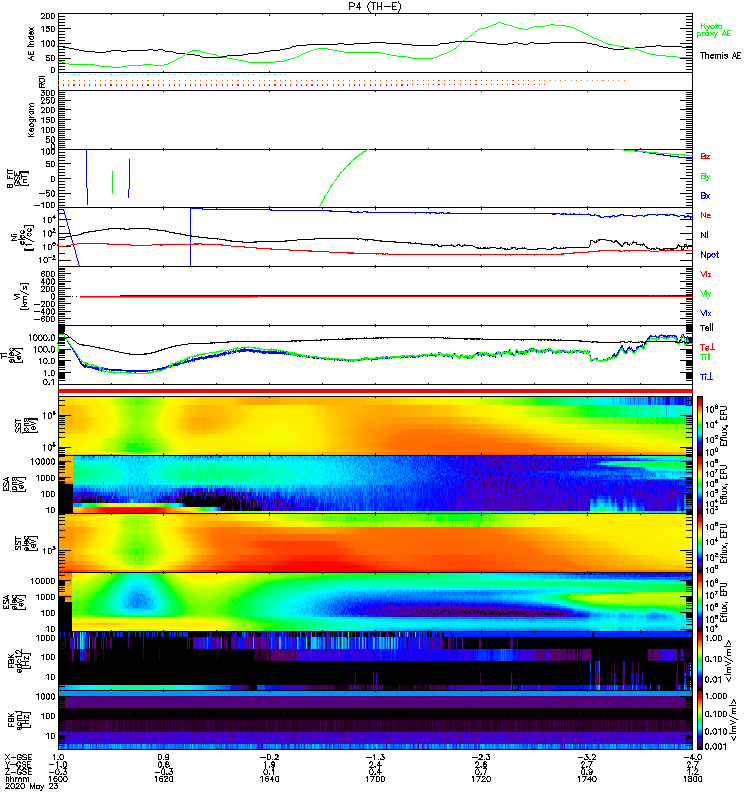Click the green "By" legend label

click(705, 177)
